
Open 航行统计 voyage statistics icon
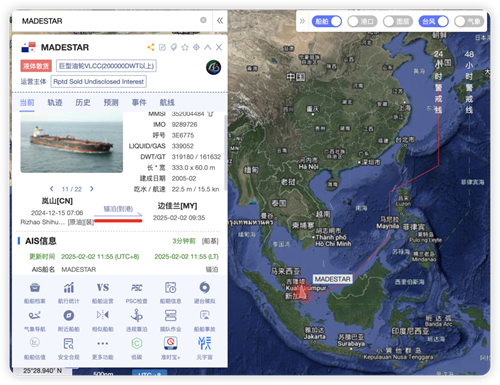(x=69, y=288)
